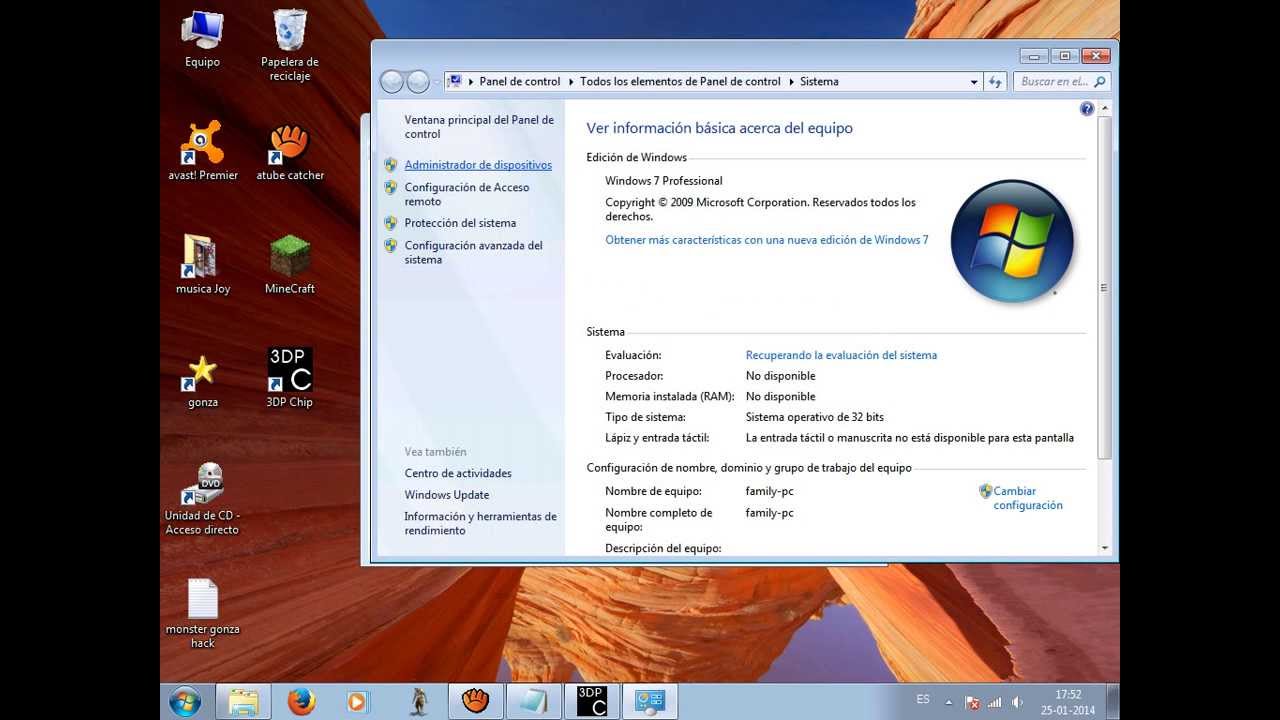
Task: Switch to aTube Catcher taskbar button
Action: (x=475, y=702)
